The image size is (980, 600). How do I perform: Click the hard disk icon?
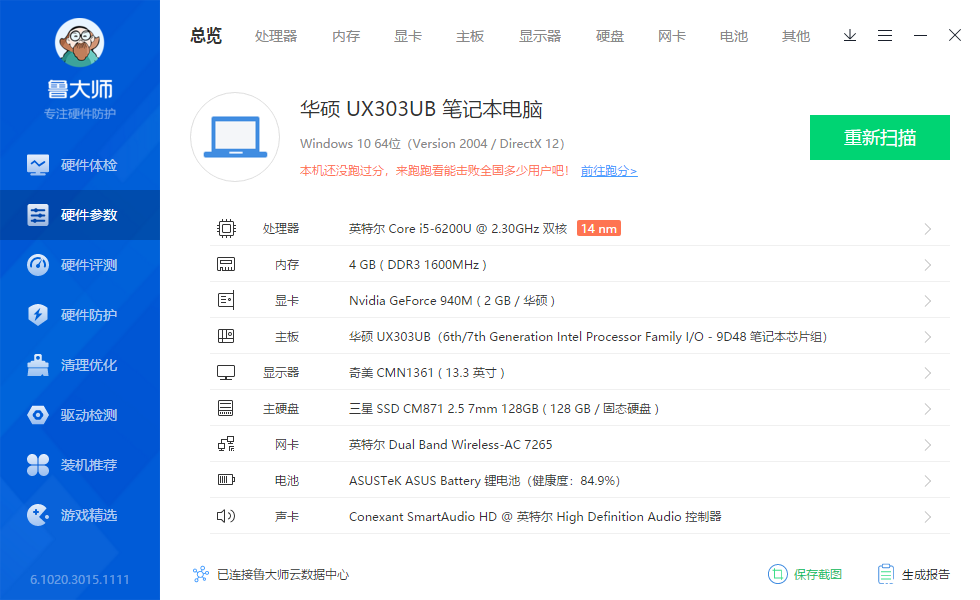pyautogui.click(x=226, y=408)
